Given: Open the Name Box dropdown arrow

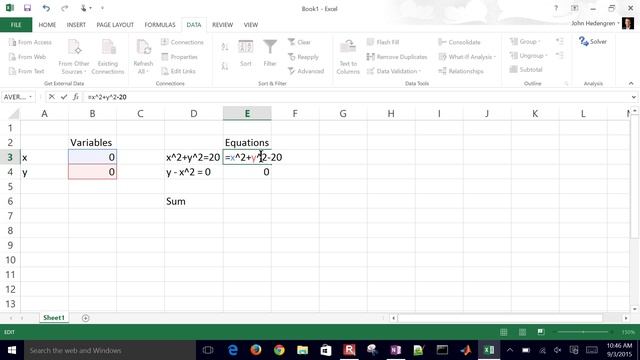Looking at the screenshot, I should 30,97.
